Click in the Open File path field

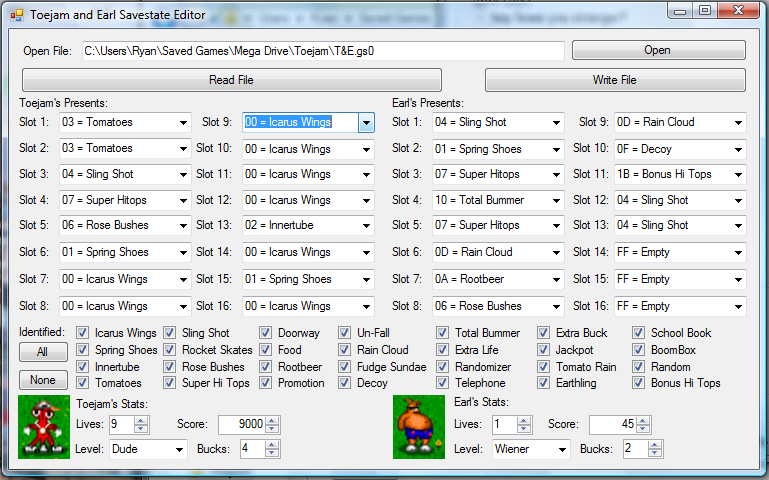point(323,51)
